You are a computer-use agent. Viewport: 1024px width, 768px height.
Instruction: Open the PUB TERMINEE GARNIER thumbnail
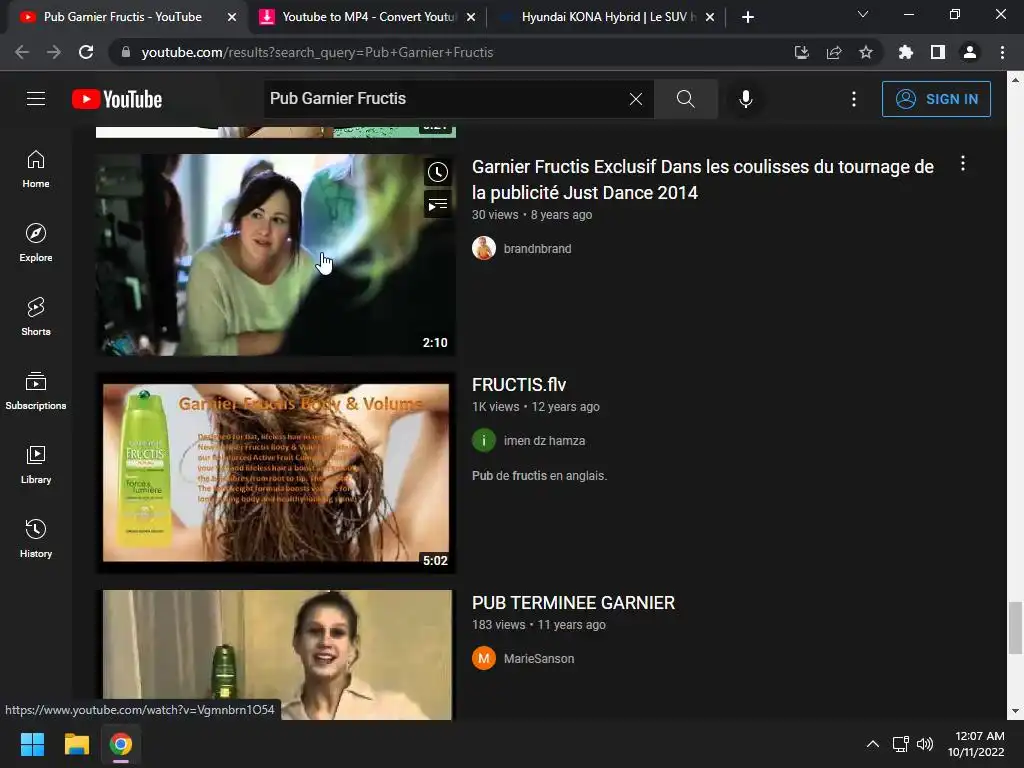pos(276,655)
